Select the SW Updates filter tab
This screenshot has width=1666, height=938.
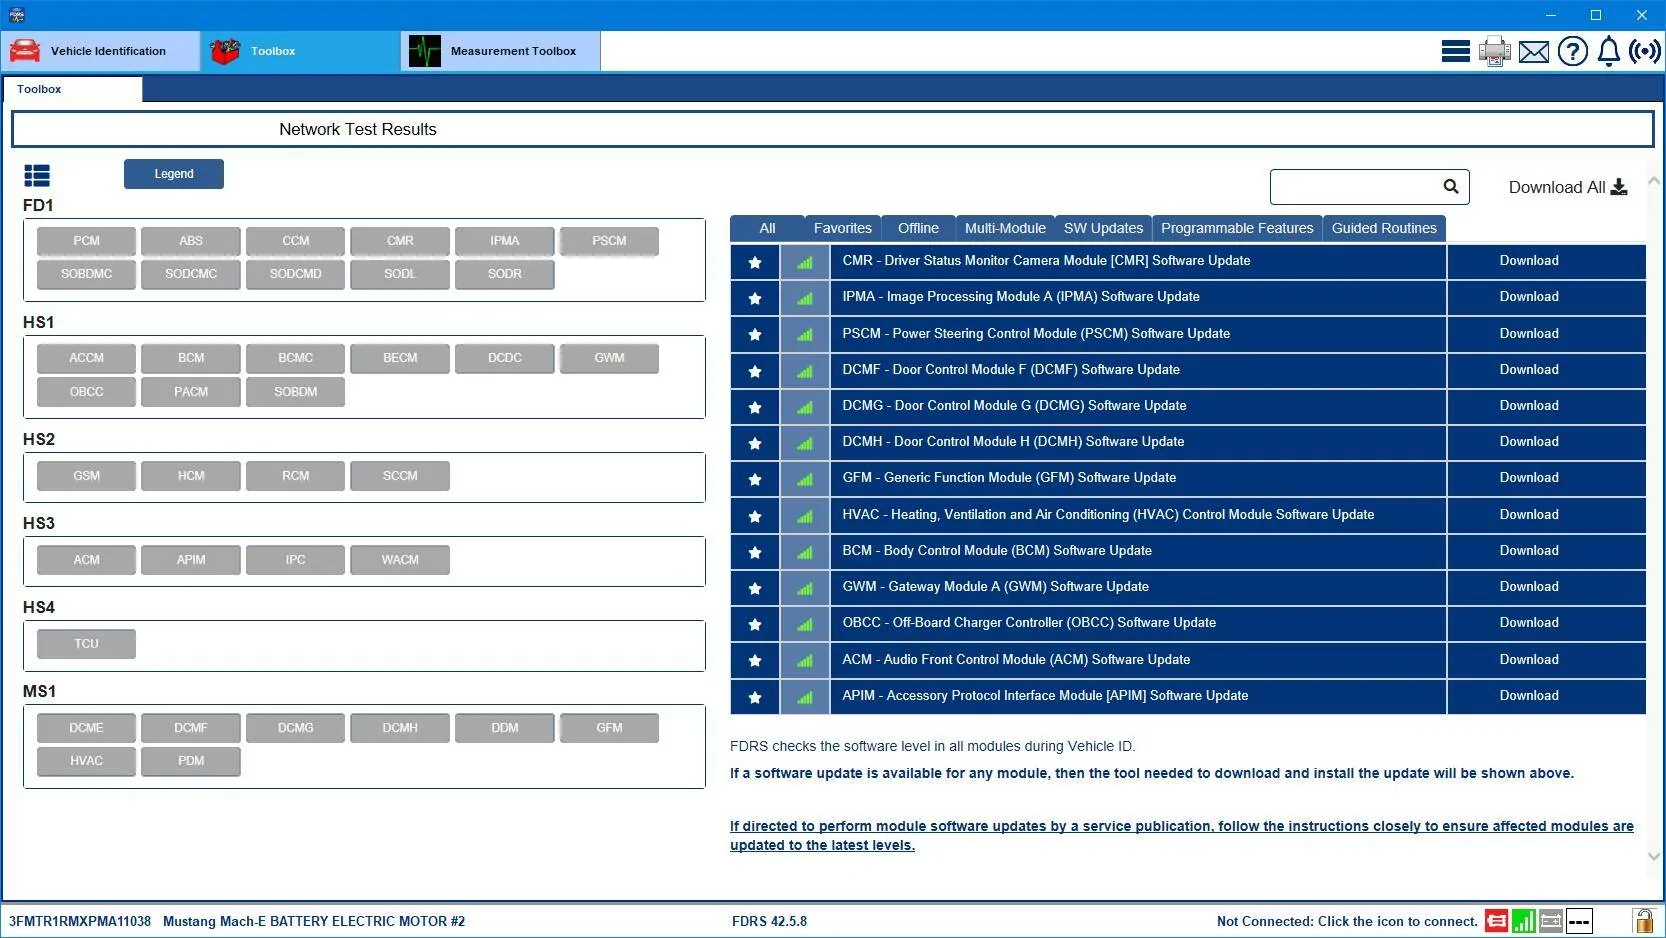coord(1103,228)
